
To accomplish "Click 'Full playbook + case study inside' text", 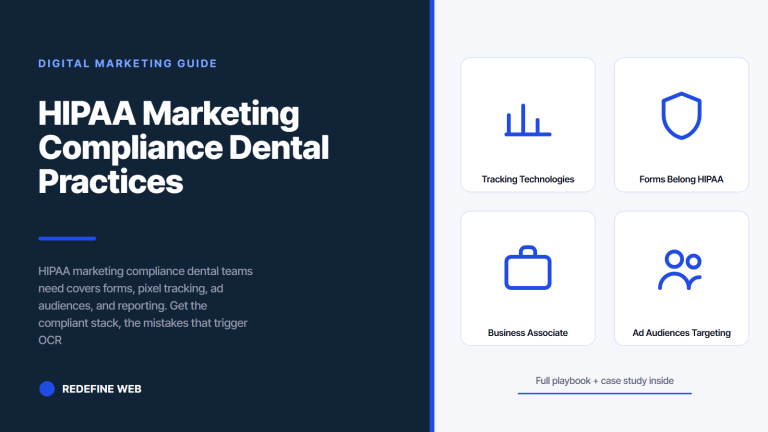I will pyautogui.click(x=604, y=381).
